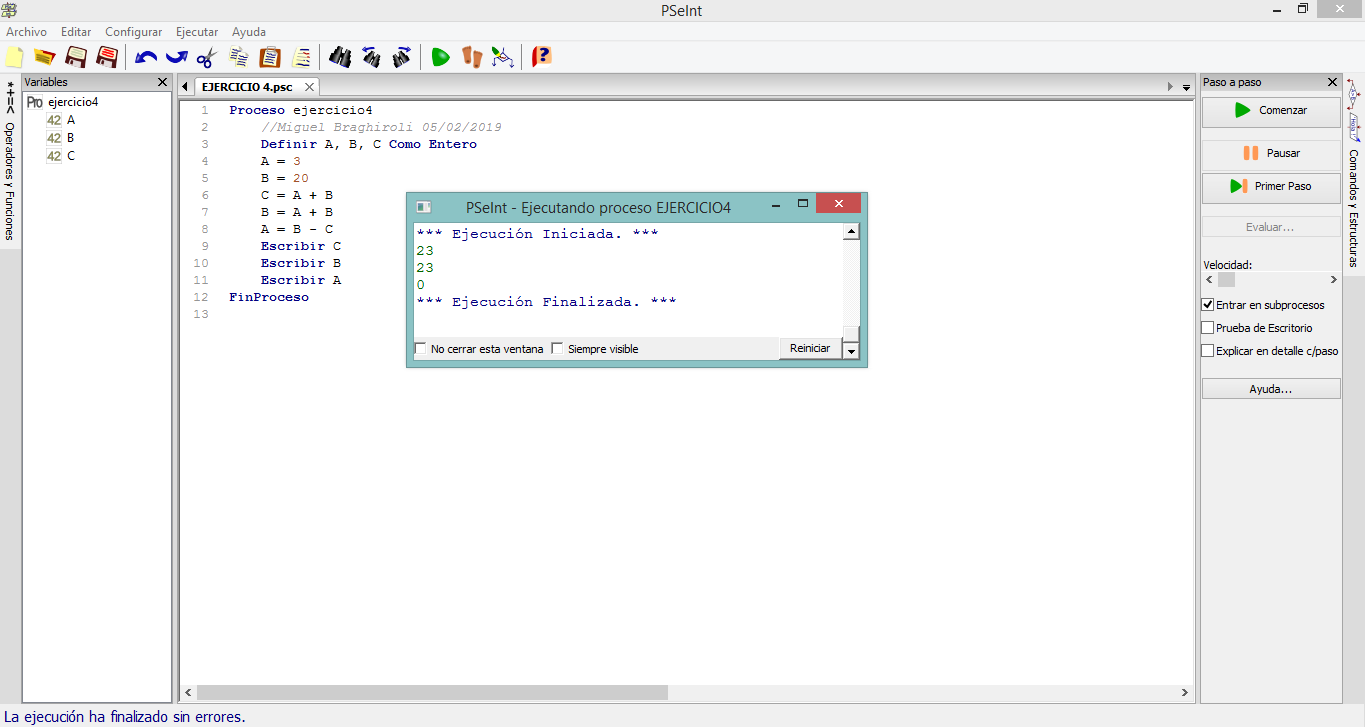The width and height of the screenshot is (1365, 727).
Task: Click the Comenzar button in Paso a paso
Action: click(1270, 110)
